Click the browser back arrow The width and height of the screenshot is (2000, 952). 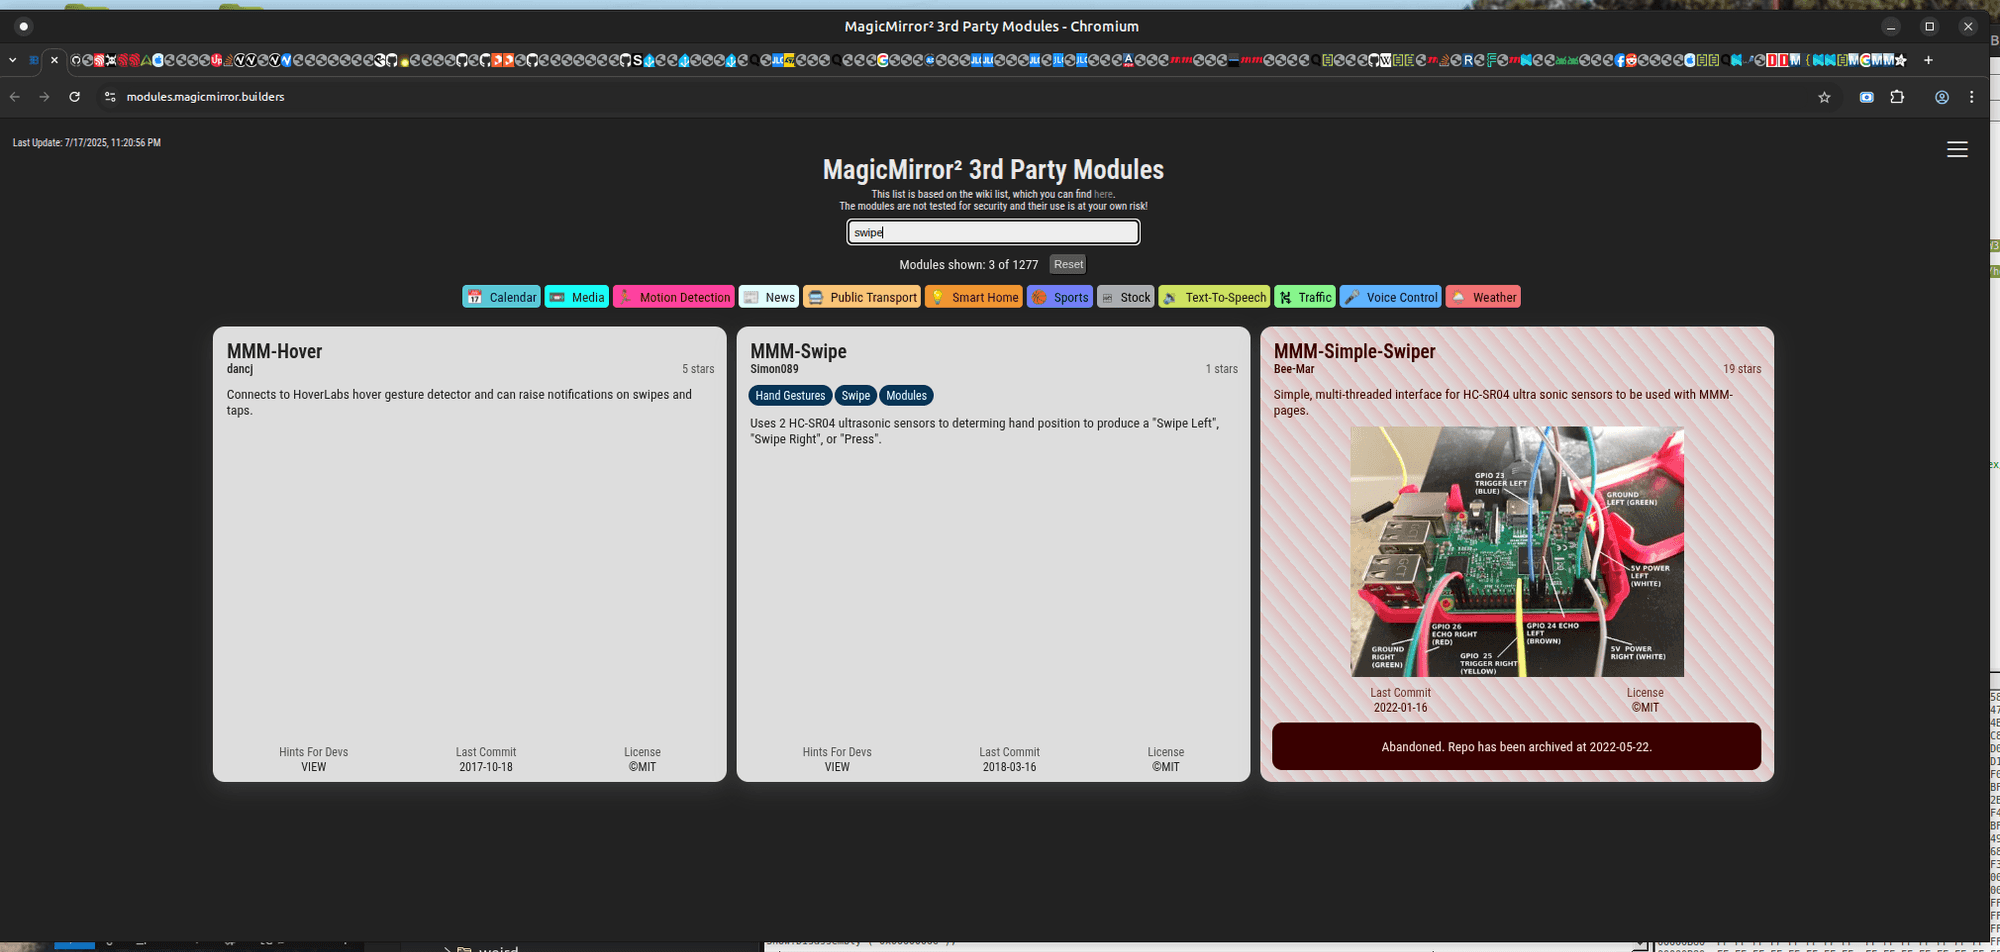[15, 97]
